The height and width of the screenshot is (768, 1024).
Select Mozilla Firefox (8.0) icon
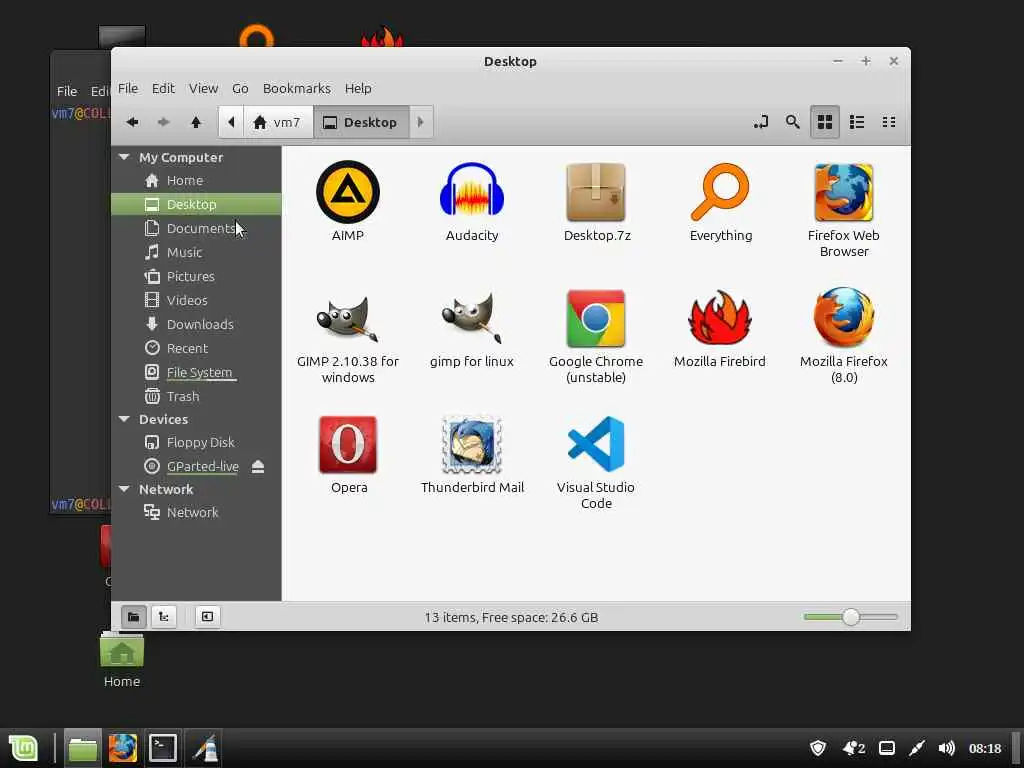pos(844,317)
